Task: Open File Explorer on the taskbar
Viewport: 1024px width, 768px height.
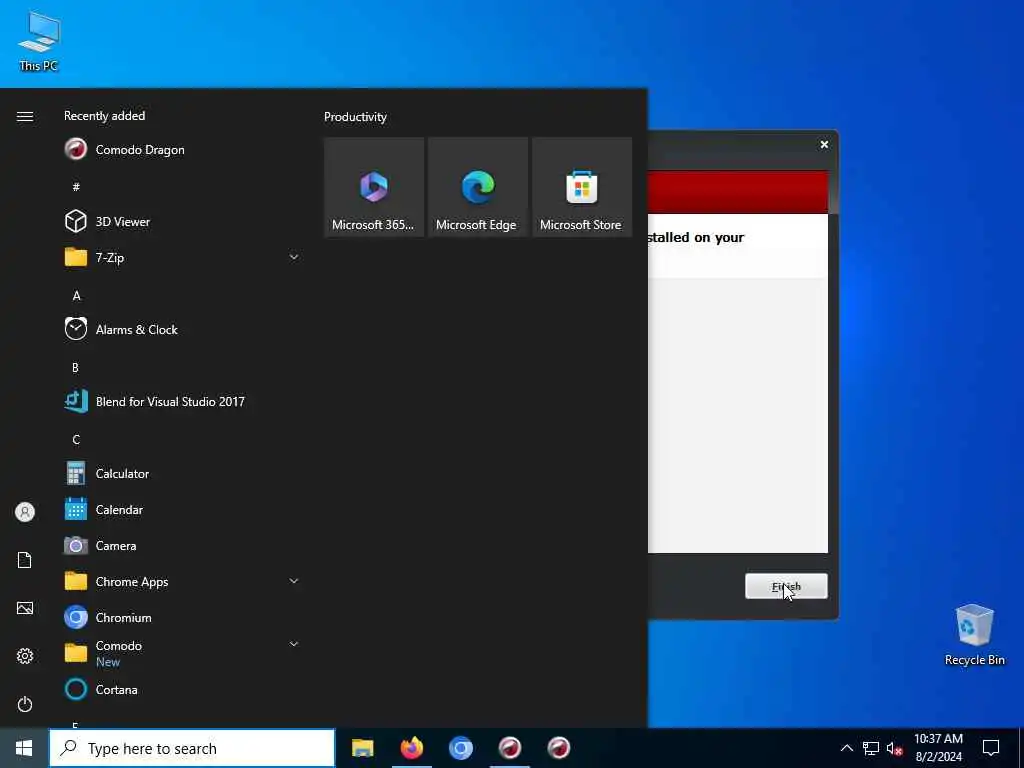Action: click(362, 748)
